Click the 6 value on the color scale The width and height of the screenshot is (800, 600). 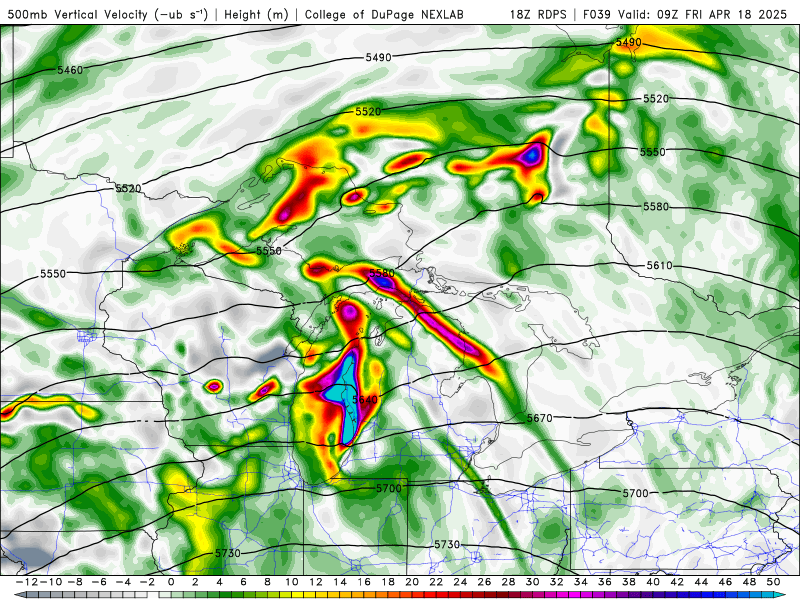tap(243, 582)
